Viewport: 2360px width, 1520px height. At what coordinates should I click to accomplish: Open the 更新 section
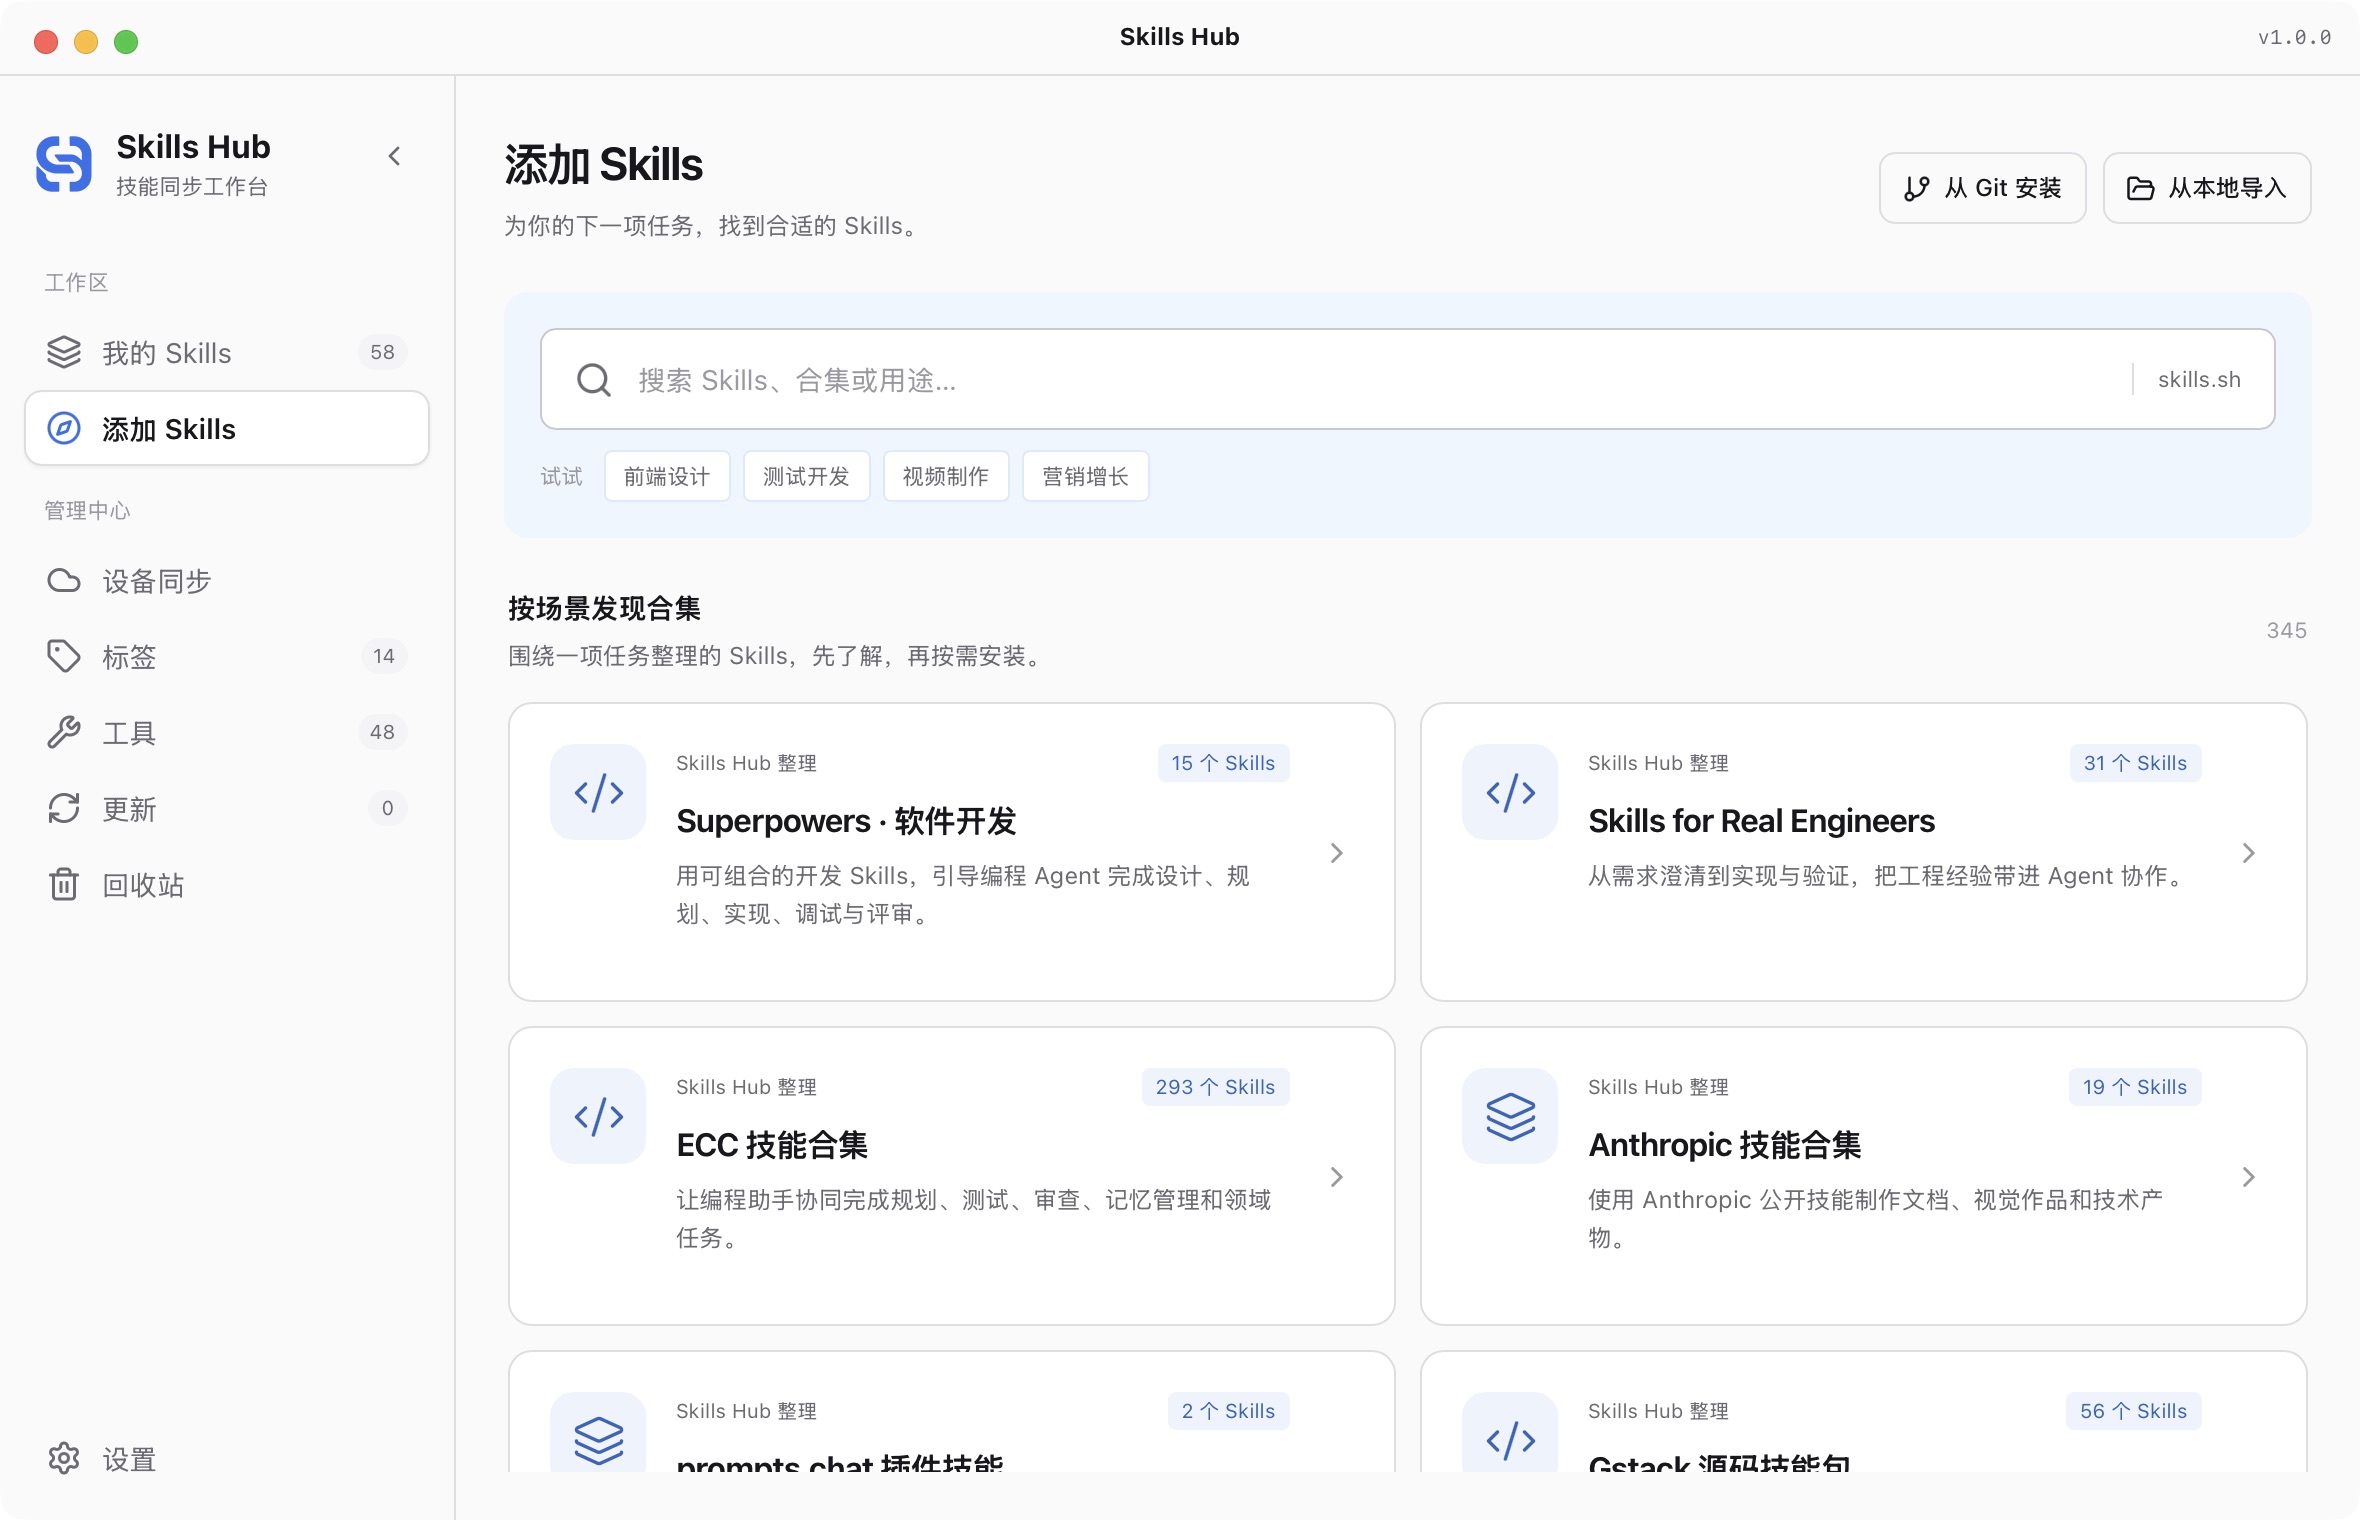227,808
